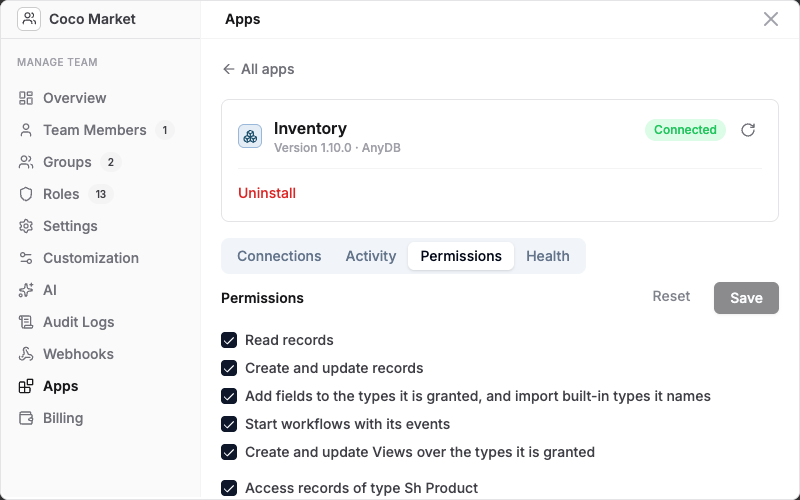This screenshot has width=800, height=500.
Task: Switch to the Connections tab
Action: (x=279, y=256)
